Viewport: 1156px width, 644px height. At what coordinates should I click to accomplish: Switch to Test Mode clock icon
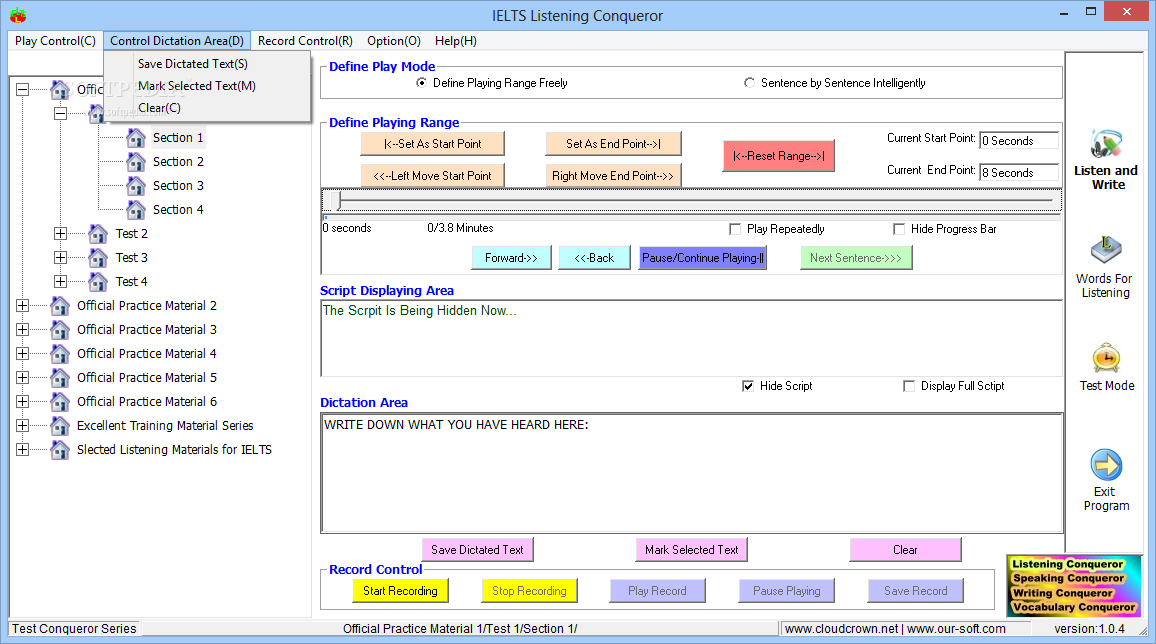point(1106,358)
